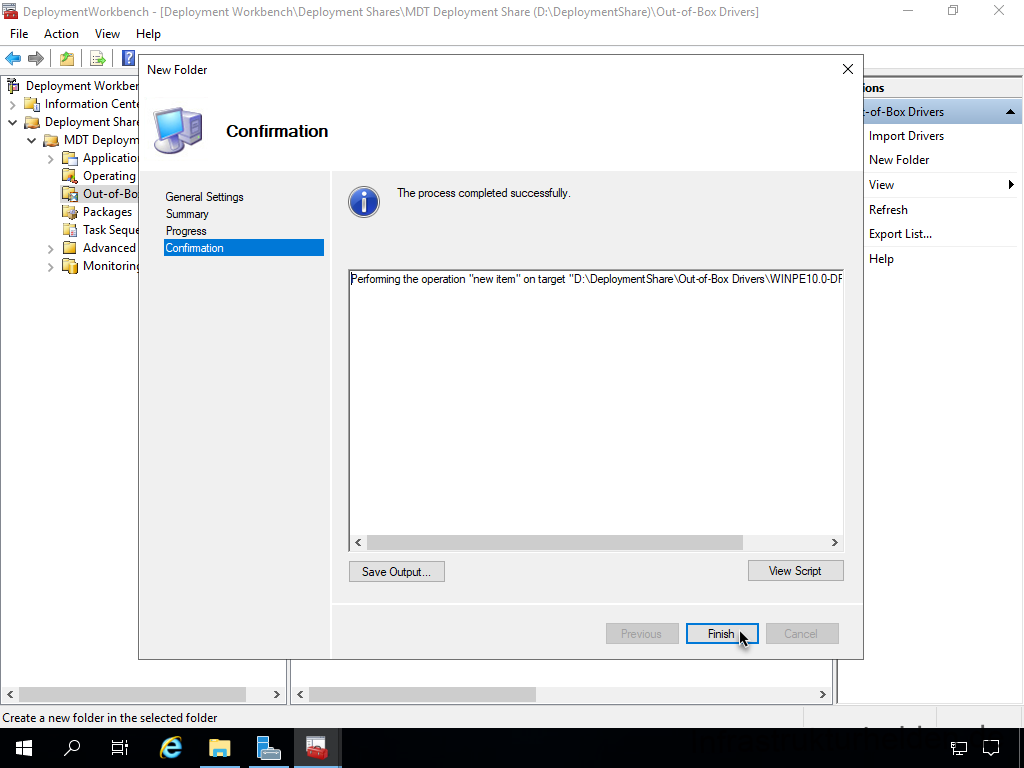Click the Finish button
This screenshot has width=1024, height=768.
[722, 633]
